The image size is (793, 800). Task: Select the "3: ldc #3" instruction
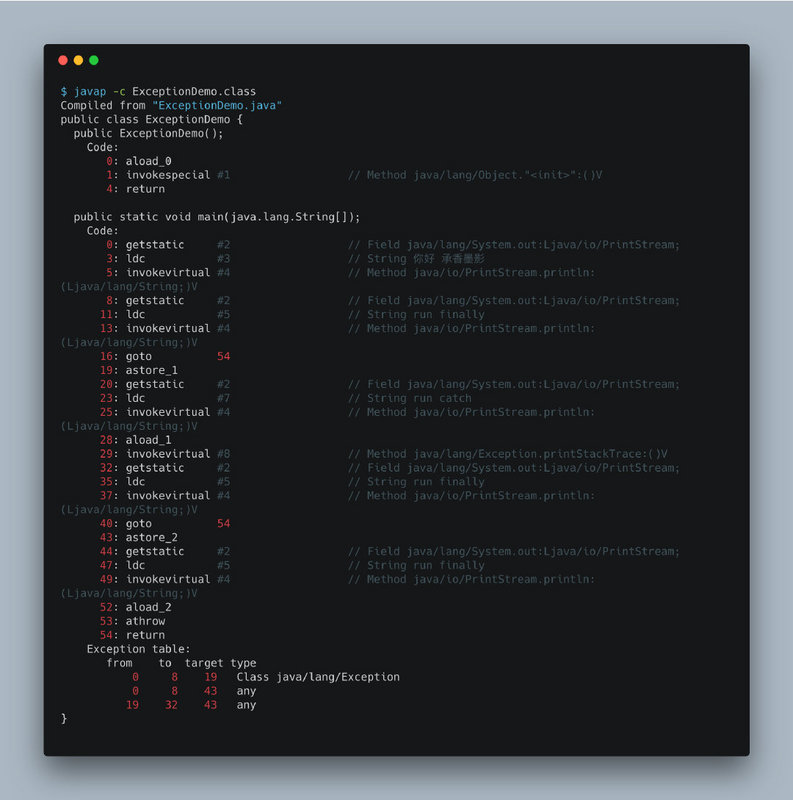click(168, 259)
